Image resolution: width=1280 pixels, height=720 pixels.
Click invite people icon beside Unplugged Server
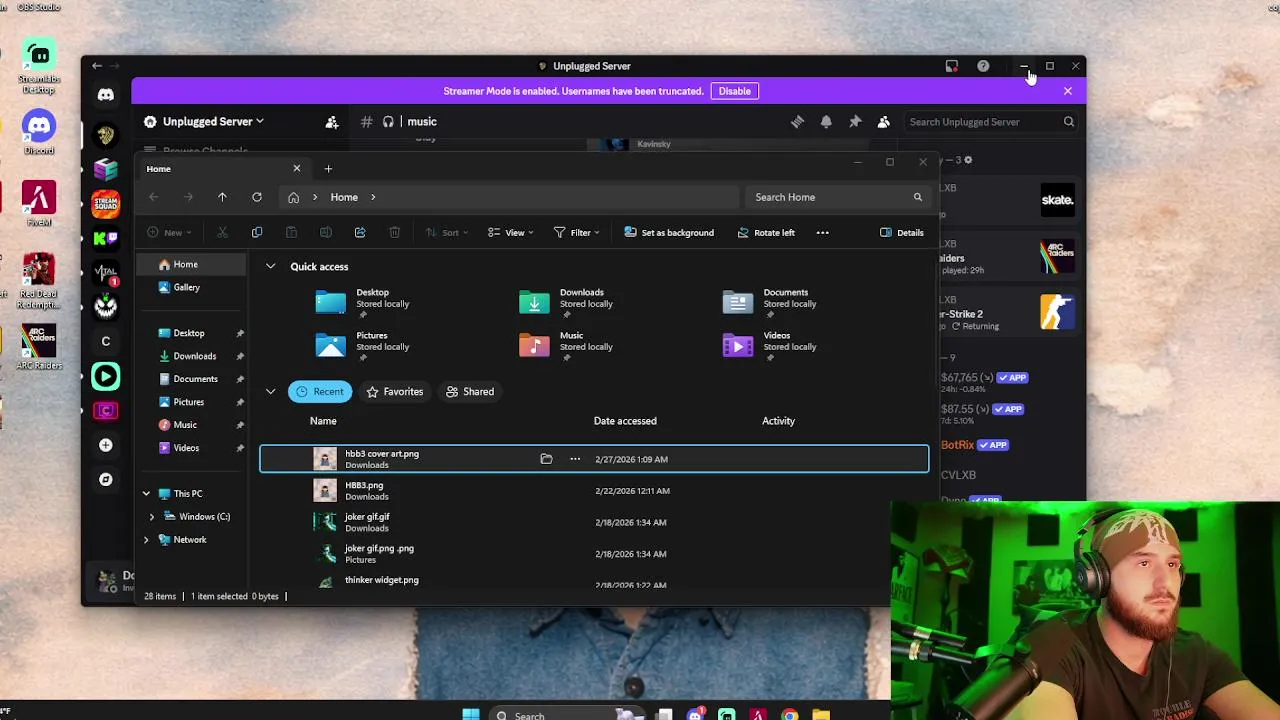tap(332, 122)
